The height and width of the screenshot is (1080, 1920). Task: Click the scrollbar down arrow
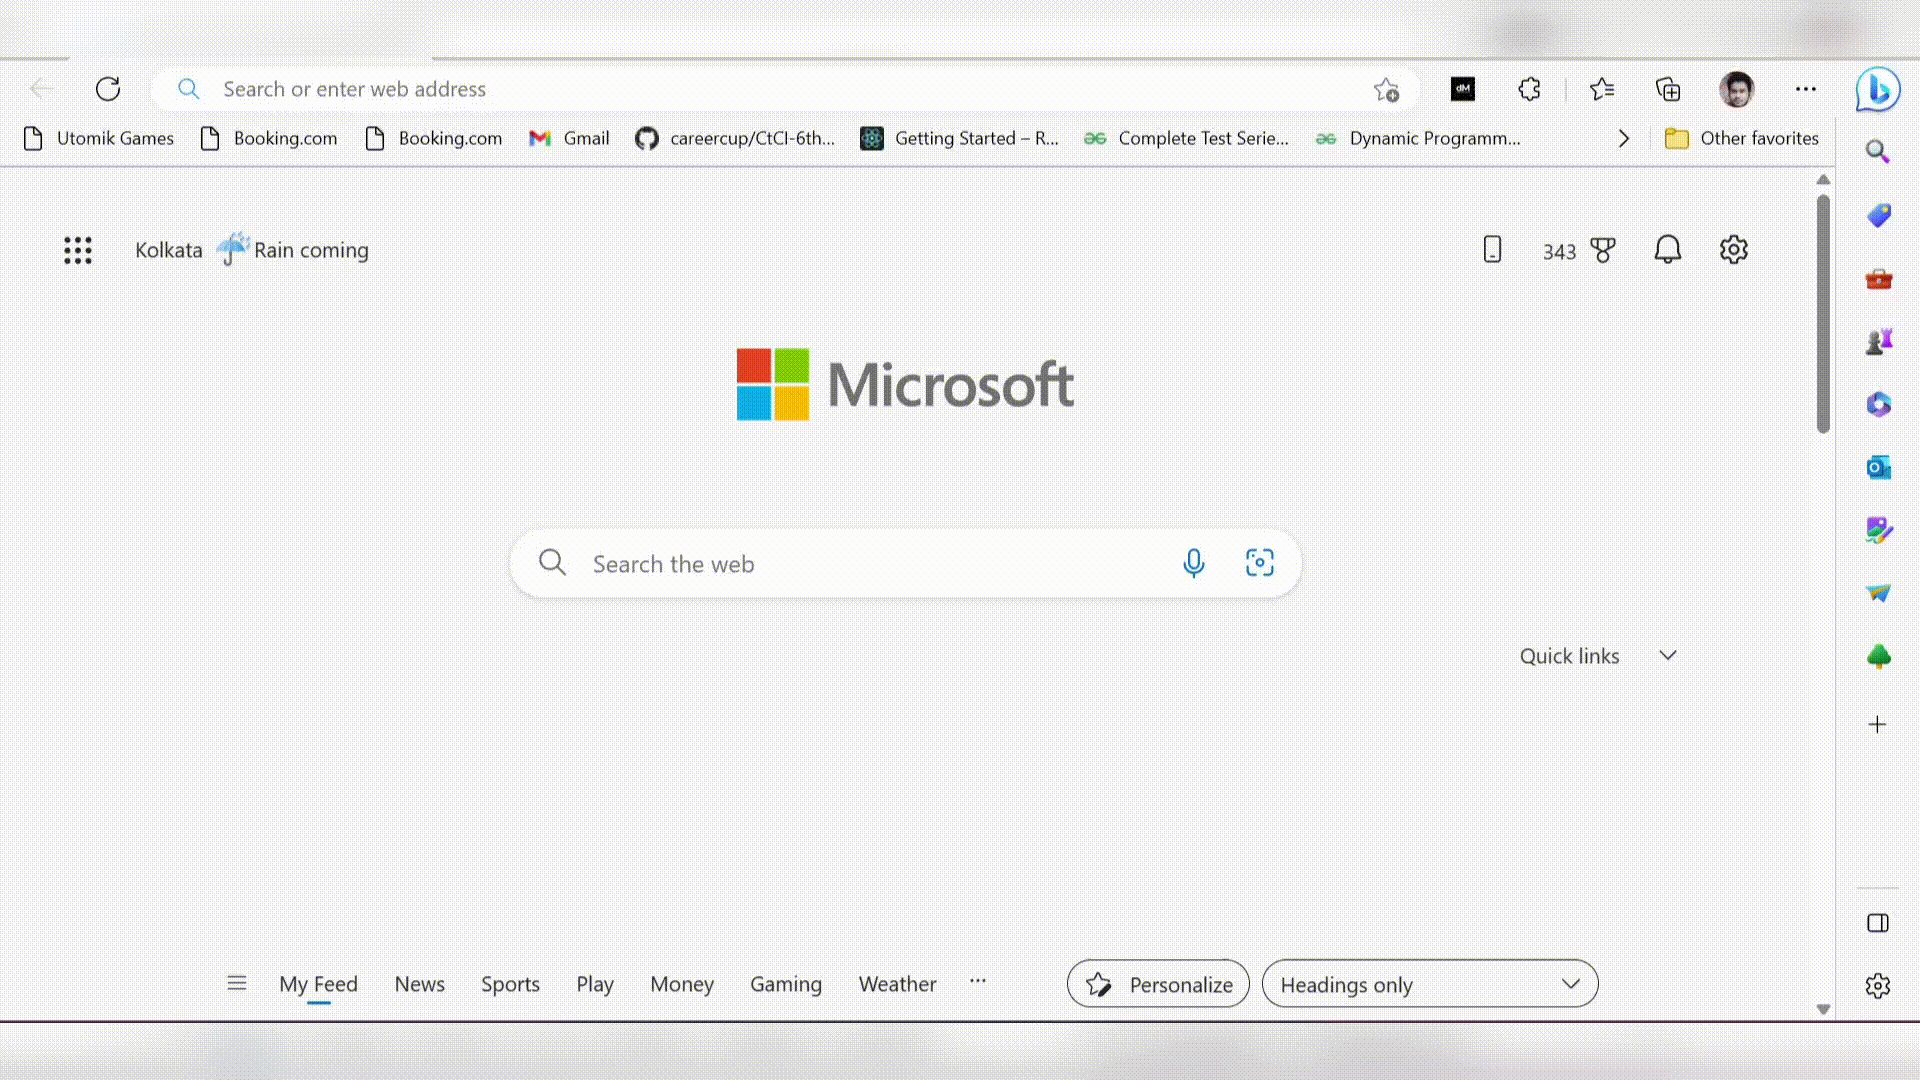1823,1009
